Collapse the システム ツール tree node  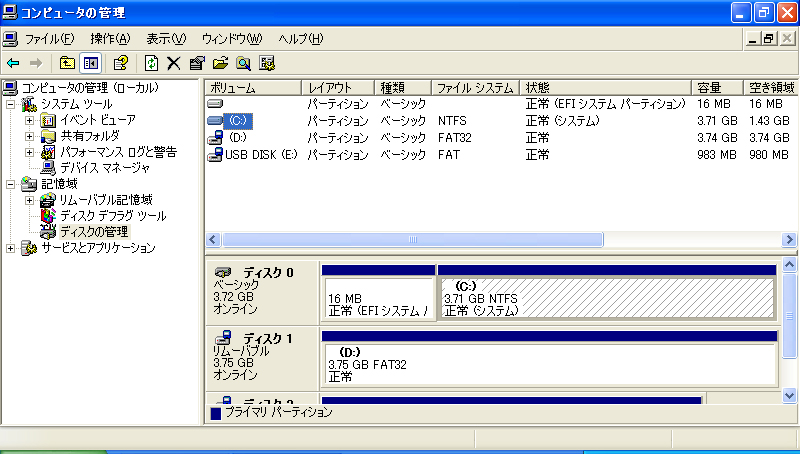pyautogui.click(x=11, y=104)
